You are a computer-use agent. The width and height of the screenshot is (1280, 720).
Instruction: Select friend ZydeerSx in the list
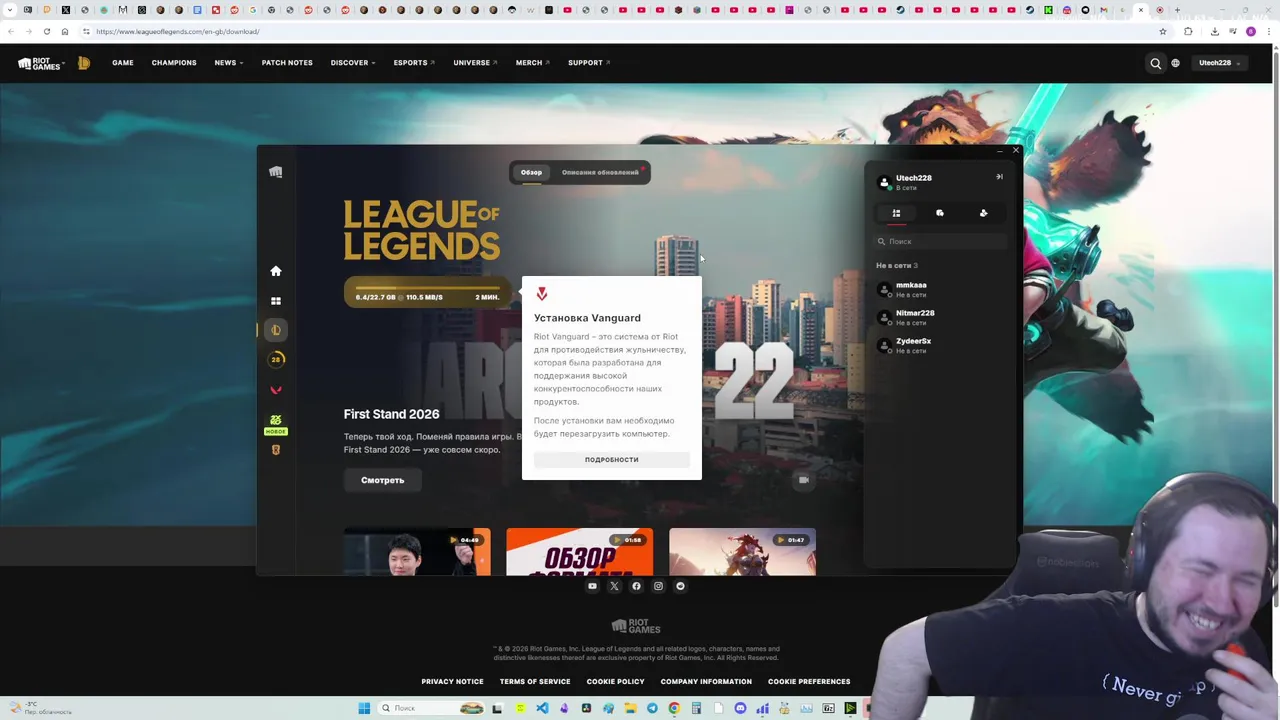coord(940,345)
